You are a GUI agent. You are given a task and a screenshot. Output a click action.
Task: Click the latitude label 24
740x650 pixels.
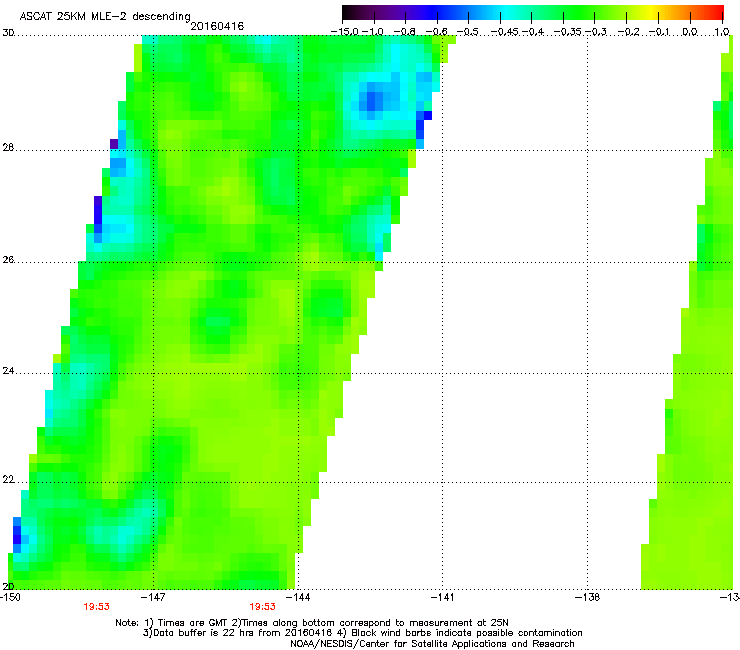coord(8,371)
